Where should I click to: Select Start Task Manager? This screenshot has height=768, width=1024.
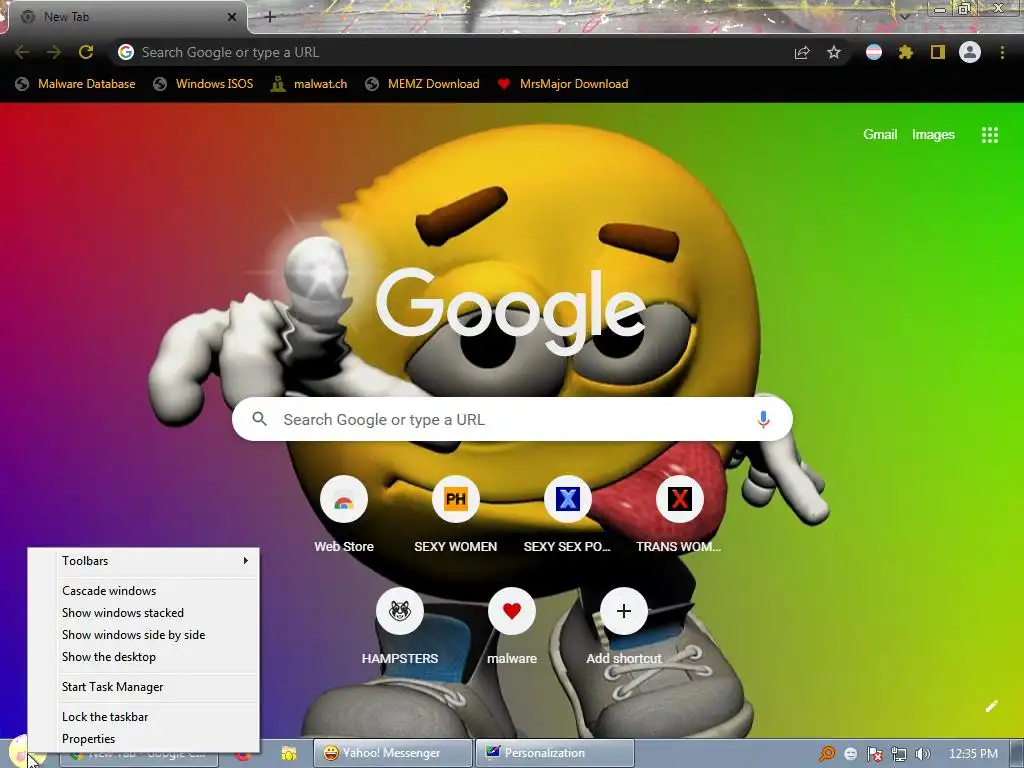tap(112, 687)
